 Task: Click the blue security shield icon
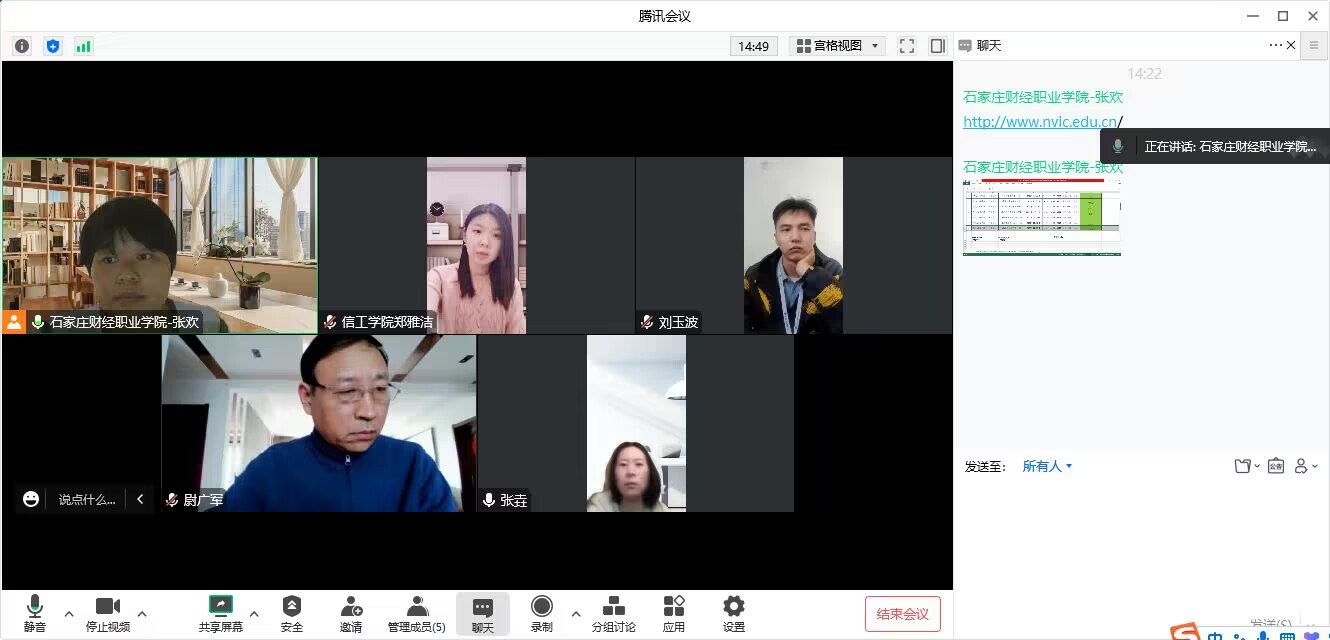(53, 46)
